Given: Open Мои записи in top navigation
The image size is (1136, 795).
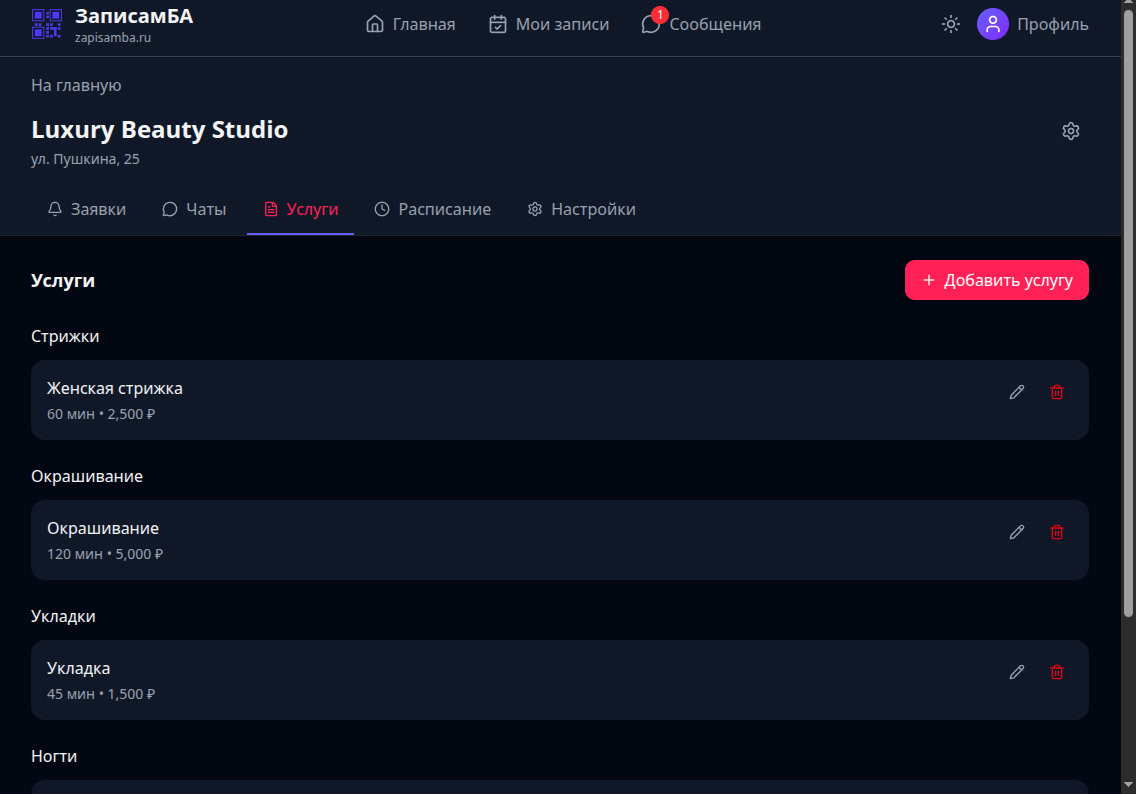Looking at the screenshot, I should [548, 24].
